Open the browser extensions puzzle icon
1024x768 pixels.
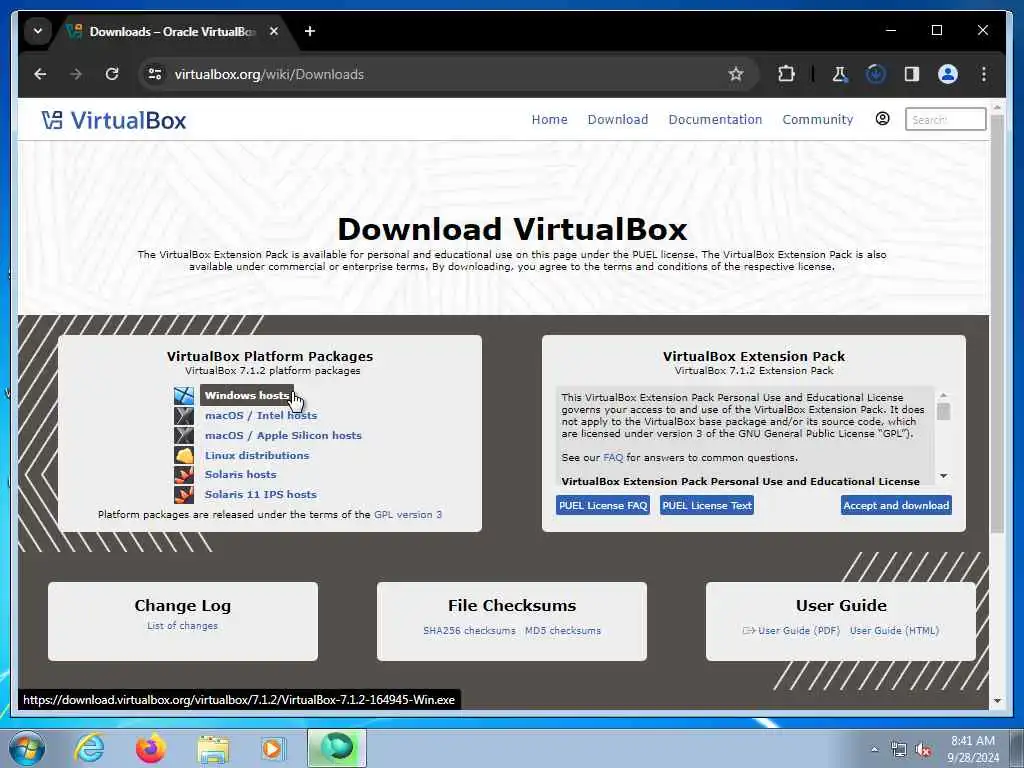(x=786, y=74)
